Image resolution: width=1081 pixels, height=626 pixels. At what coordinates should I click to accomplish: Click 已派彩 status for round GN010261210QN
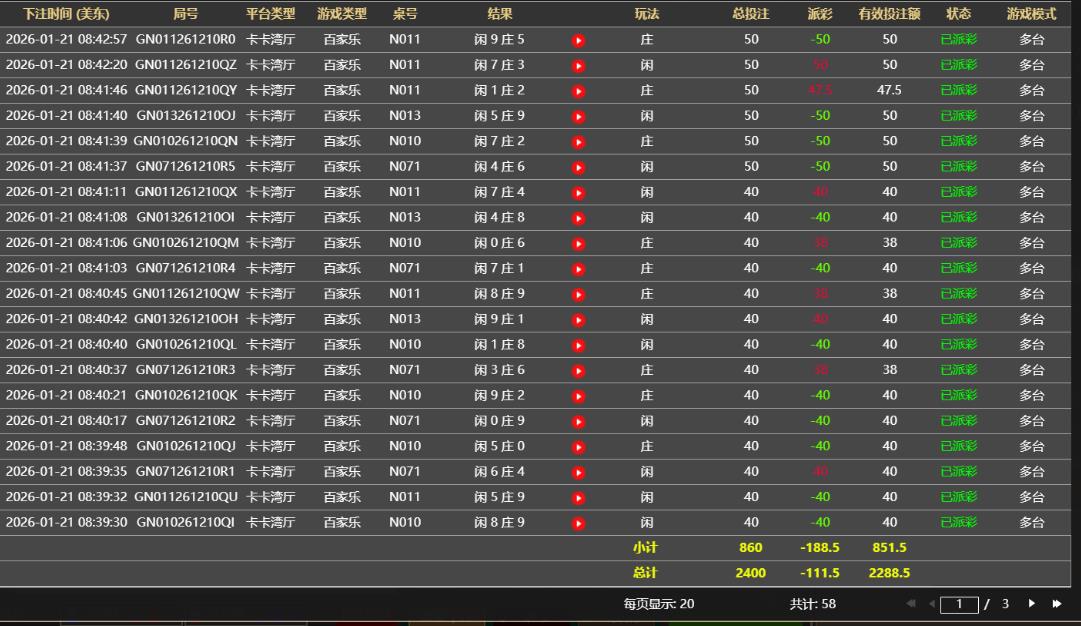coord(958,141)
